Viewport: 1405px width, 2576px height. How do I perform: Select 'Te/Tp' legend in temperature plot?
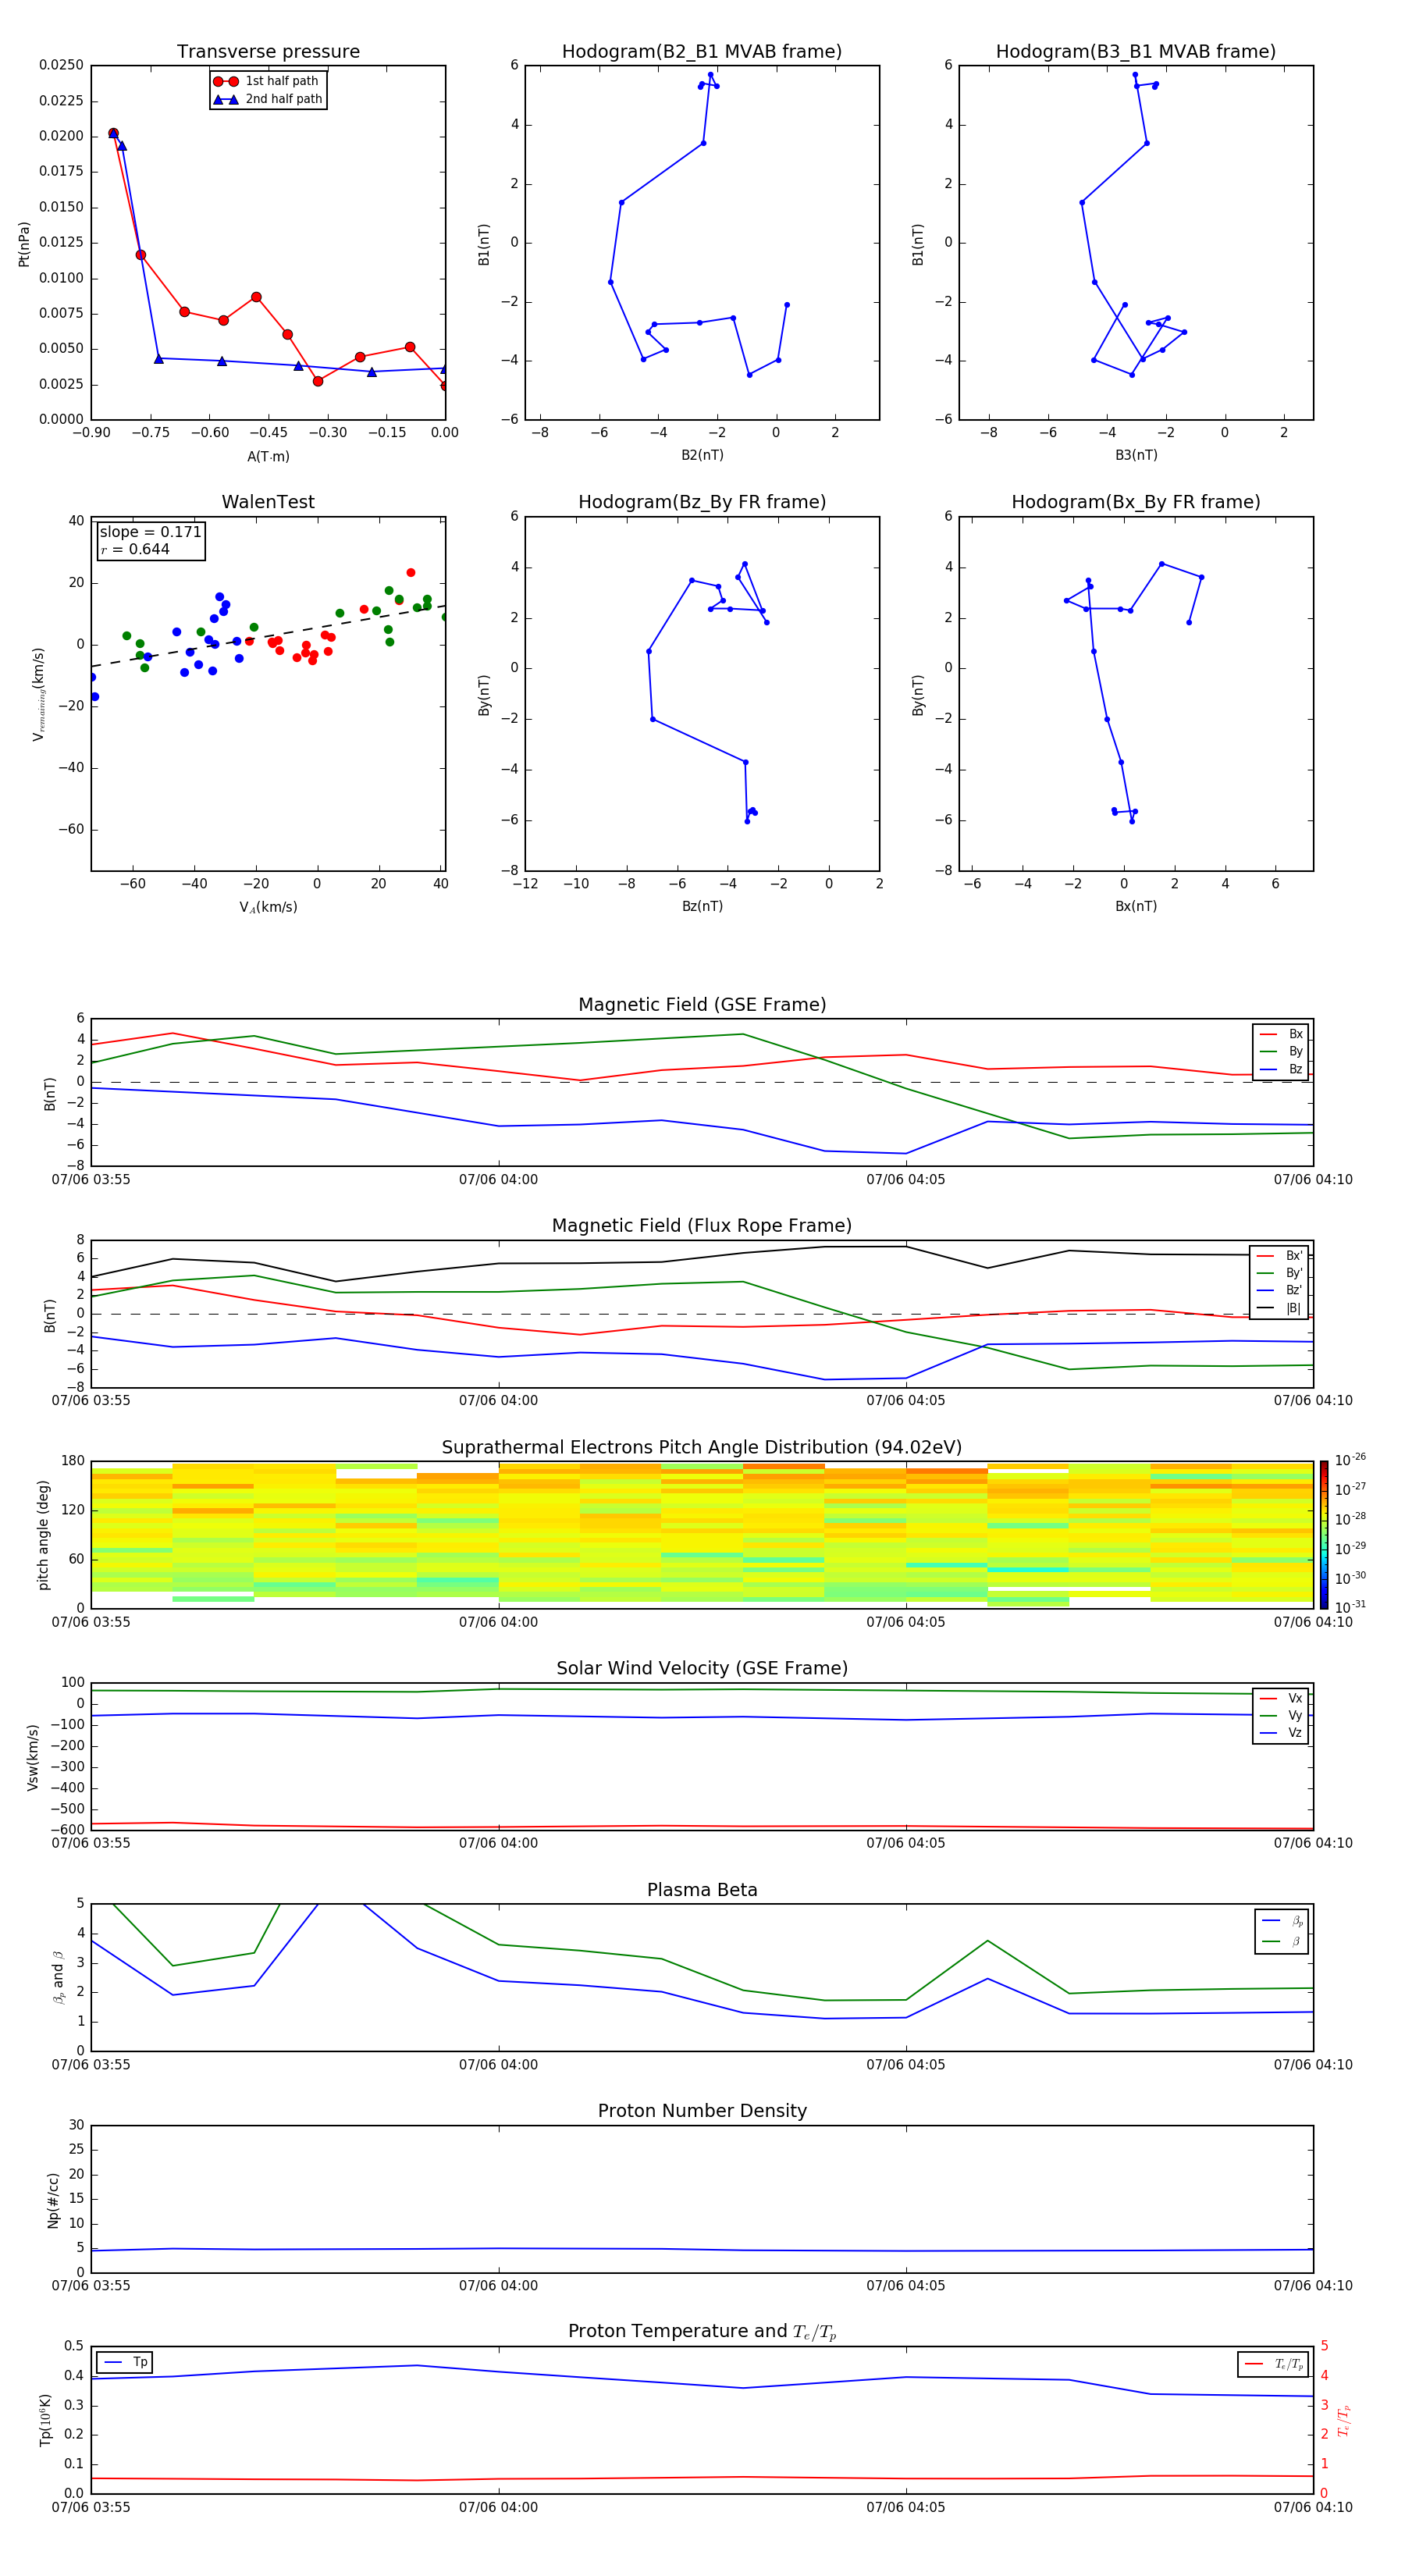point(1274,2365)
